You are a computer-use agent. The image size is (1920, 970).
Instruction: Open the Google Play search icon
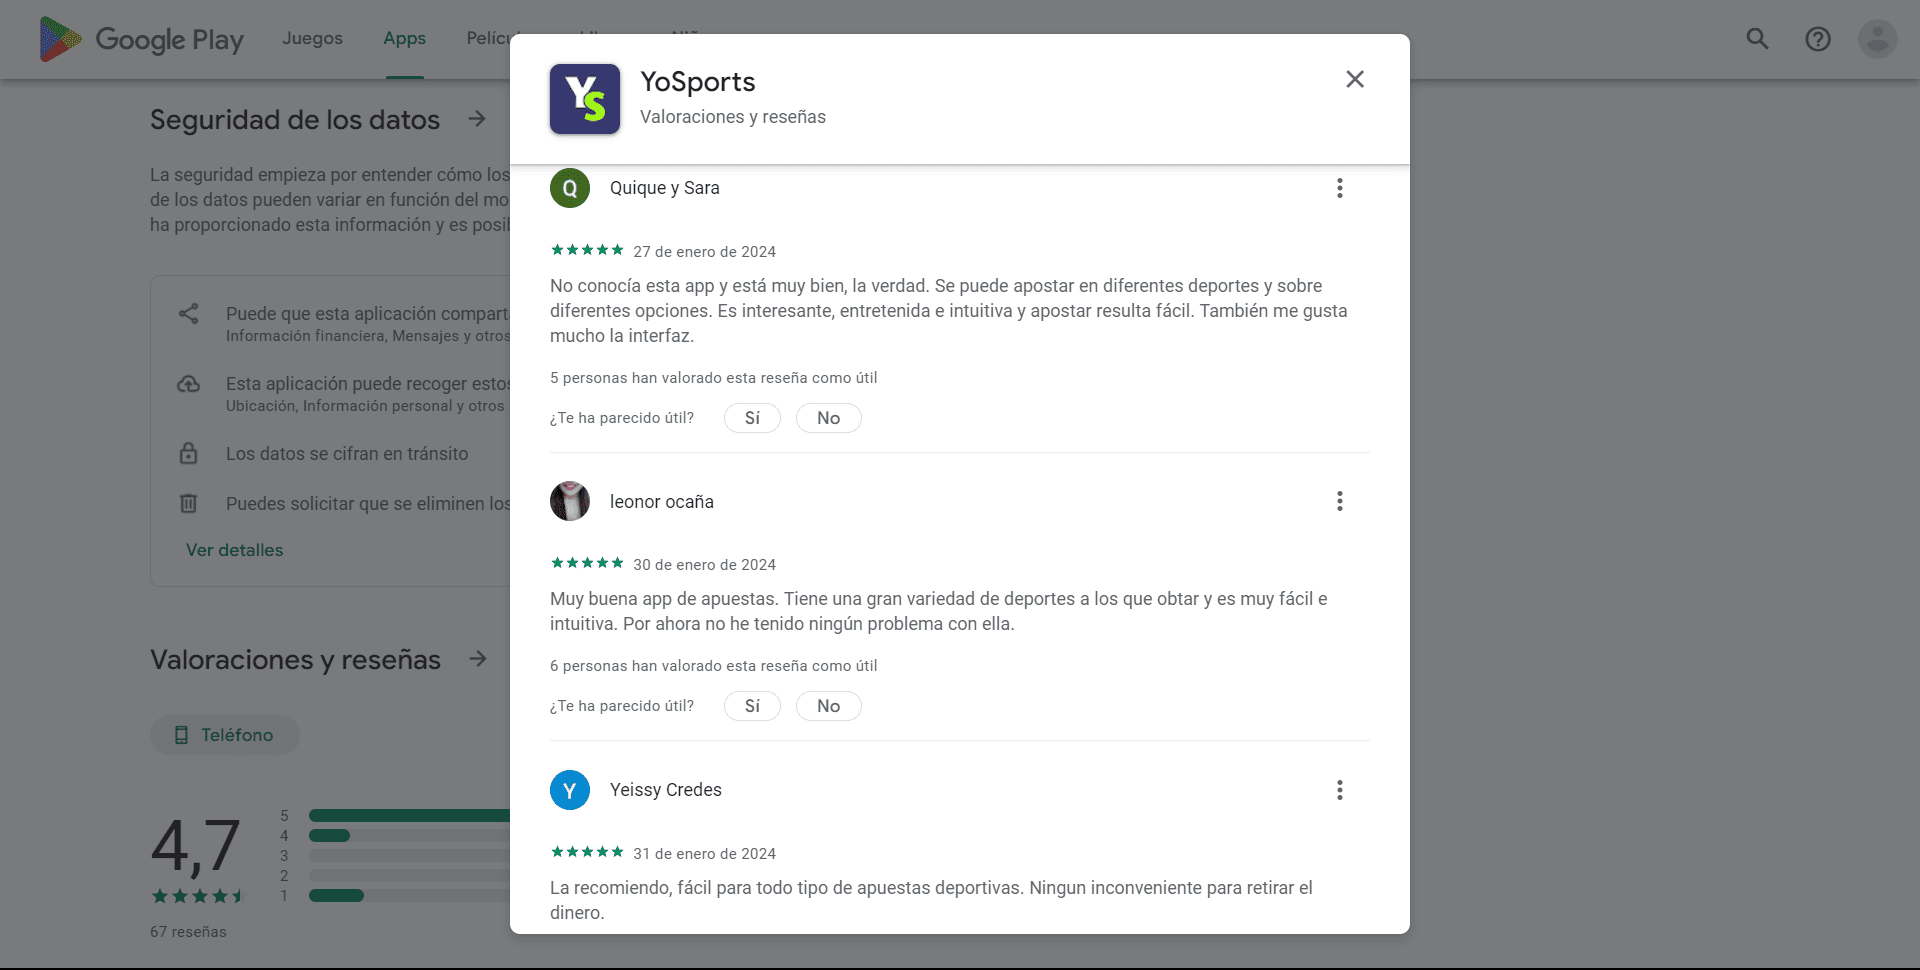(1757, 38)
